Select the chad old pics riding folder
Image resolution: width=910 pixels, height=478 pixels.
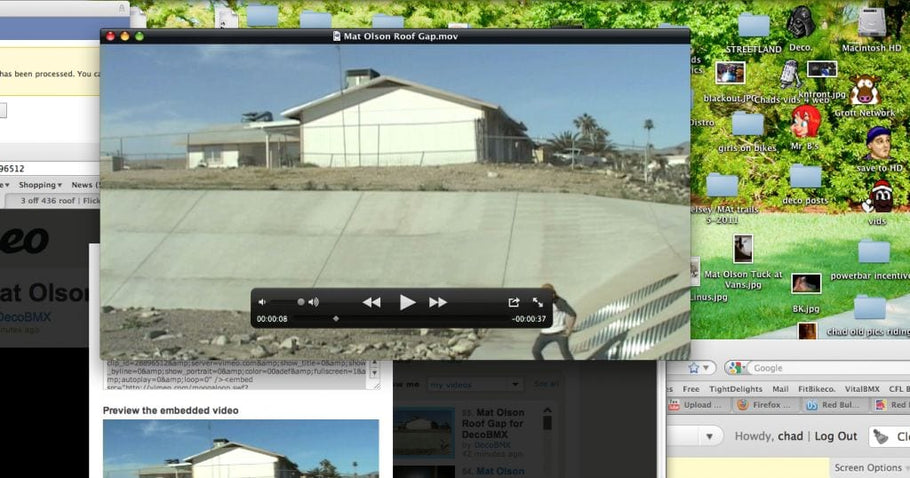point(869,307)
